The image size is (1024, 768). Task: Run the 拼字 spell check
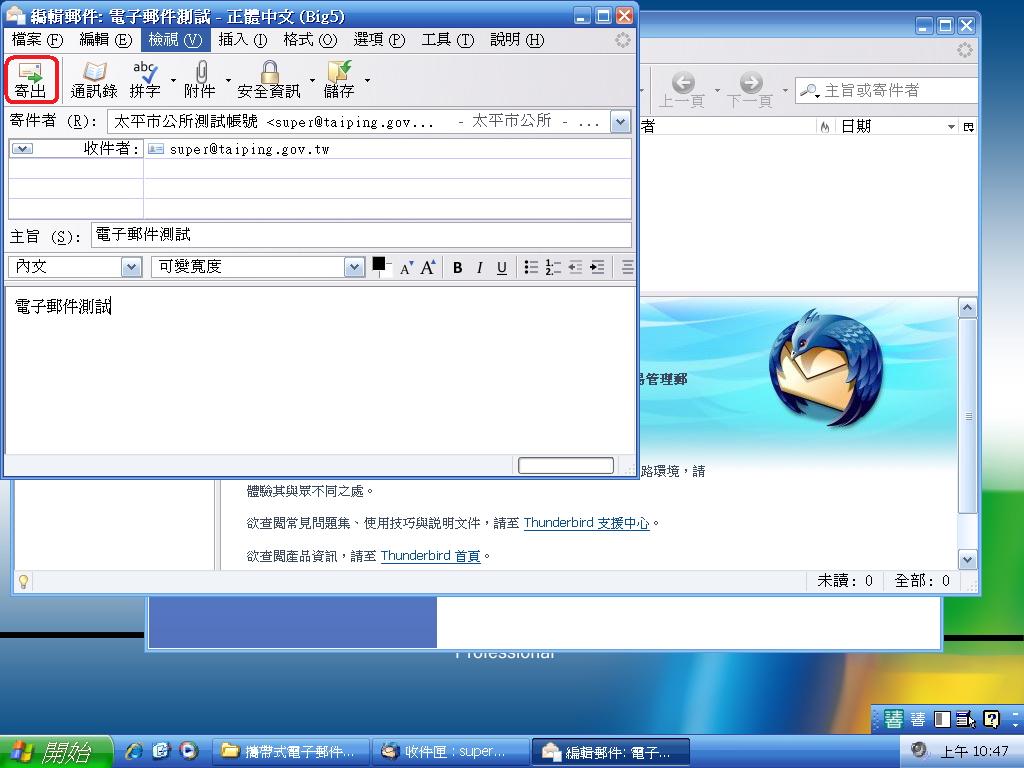point(145,79)
